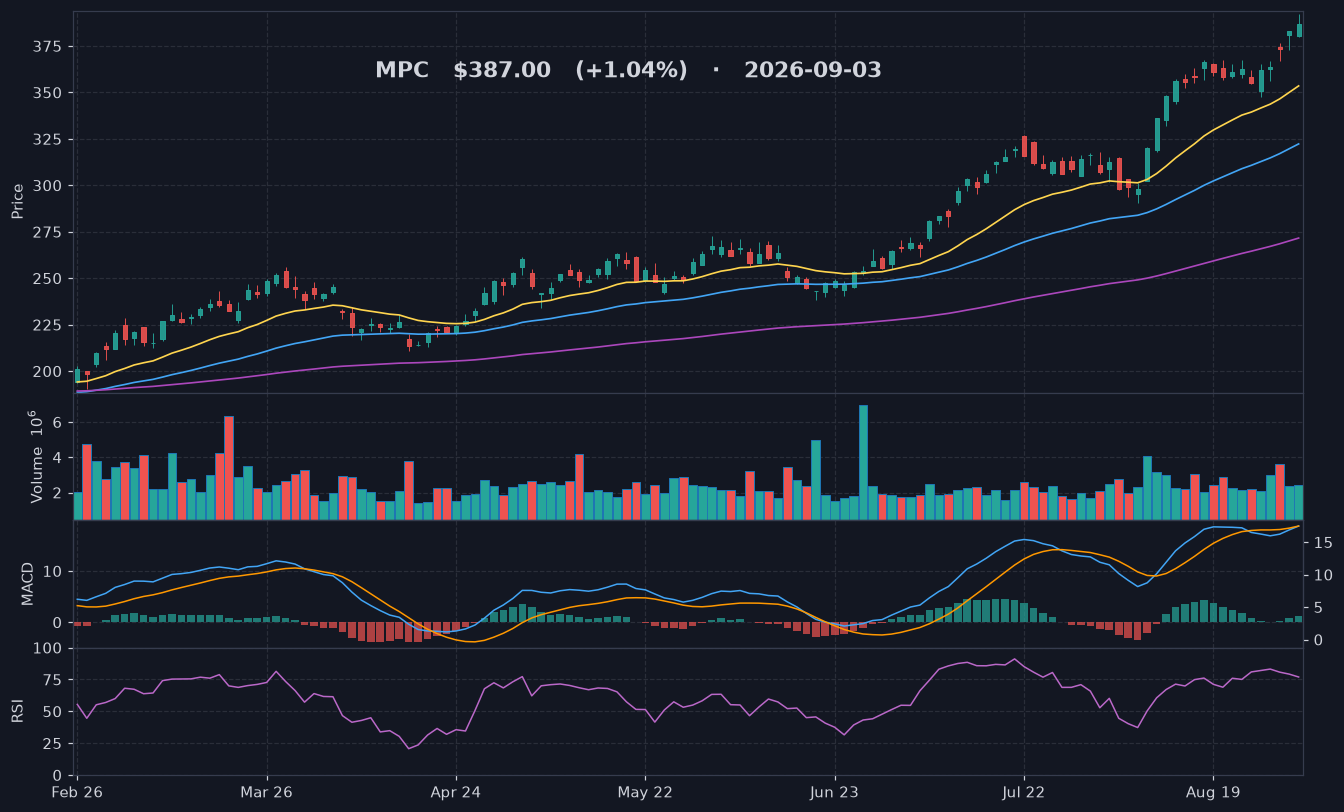Click the May 22 date tick label

645,792
